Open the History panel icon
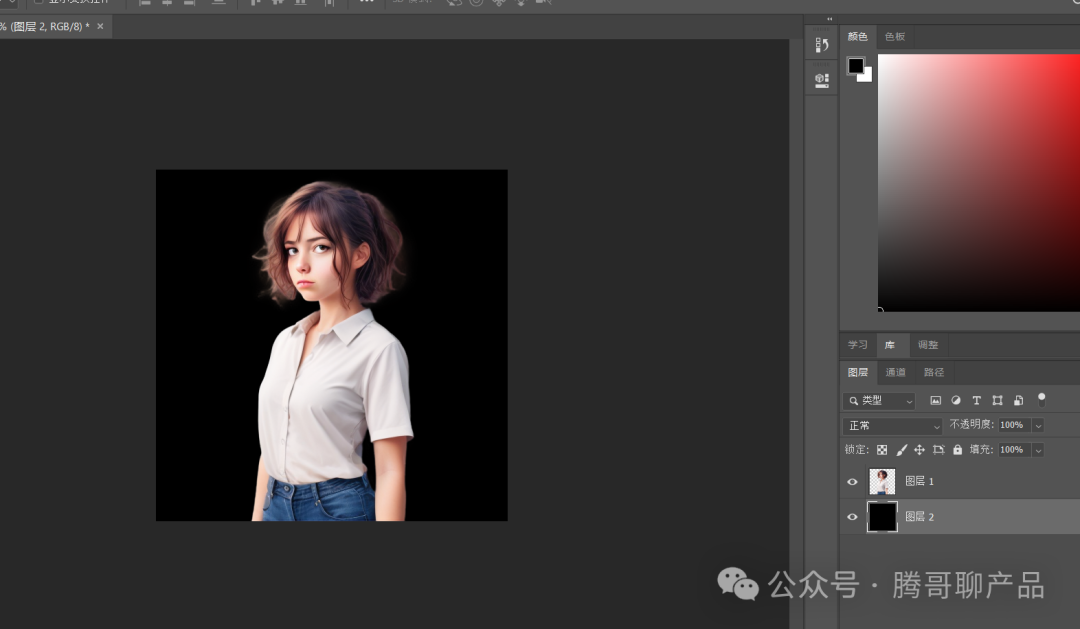This screenshot has height=629, width=1080. (x=822, y=45)
